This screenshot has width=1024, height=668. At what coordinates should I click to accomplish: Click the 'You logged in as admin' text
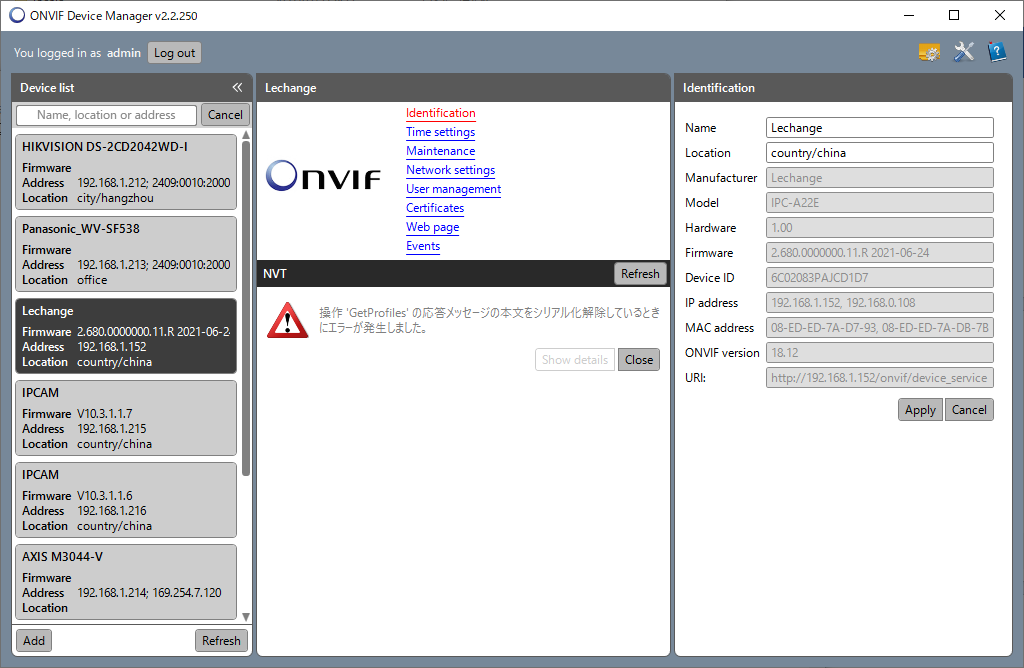click(x=77, y=53)
